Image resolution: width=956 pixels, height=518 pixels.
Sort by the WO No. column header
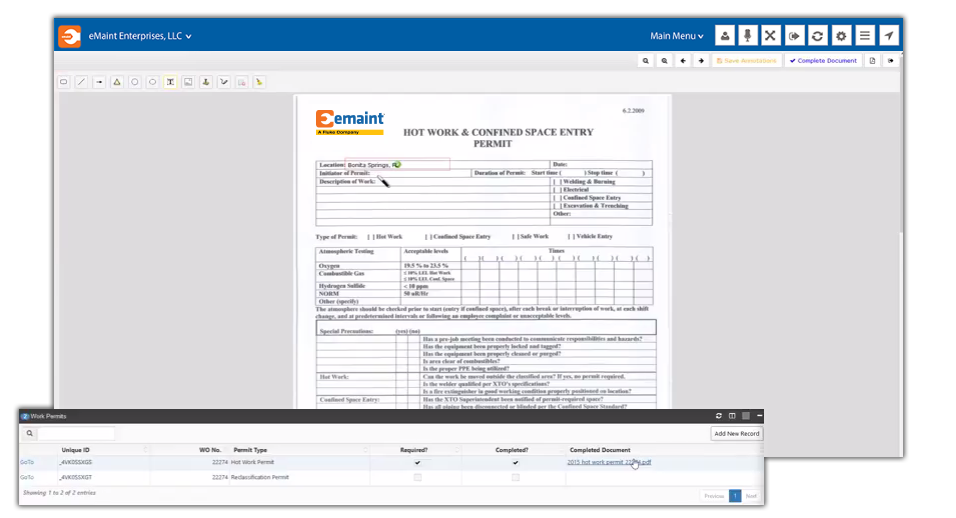210,450
